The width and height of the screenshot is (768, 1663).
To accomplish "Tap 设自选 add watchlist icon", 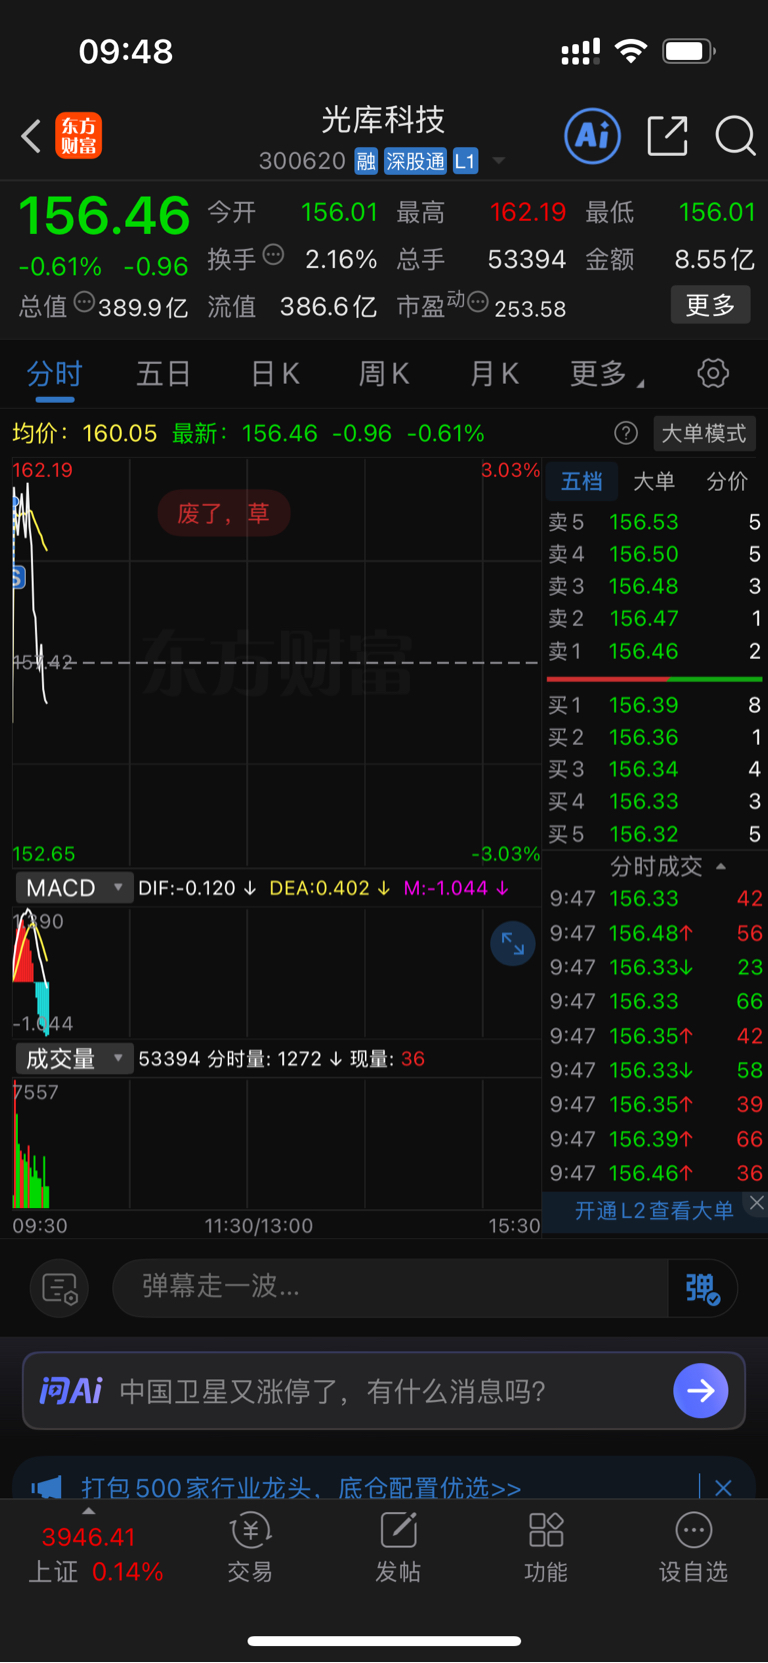I will pyautogui.click(x=694, y=1548).
